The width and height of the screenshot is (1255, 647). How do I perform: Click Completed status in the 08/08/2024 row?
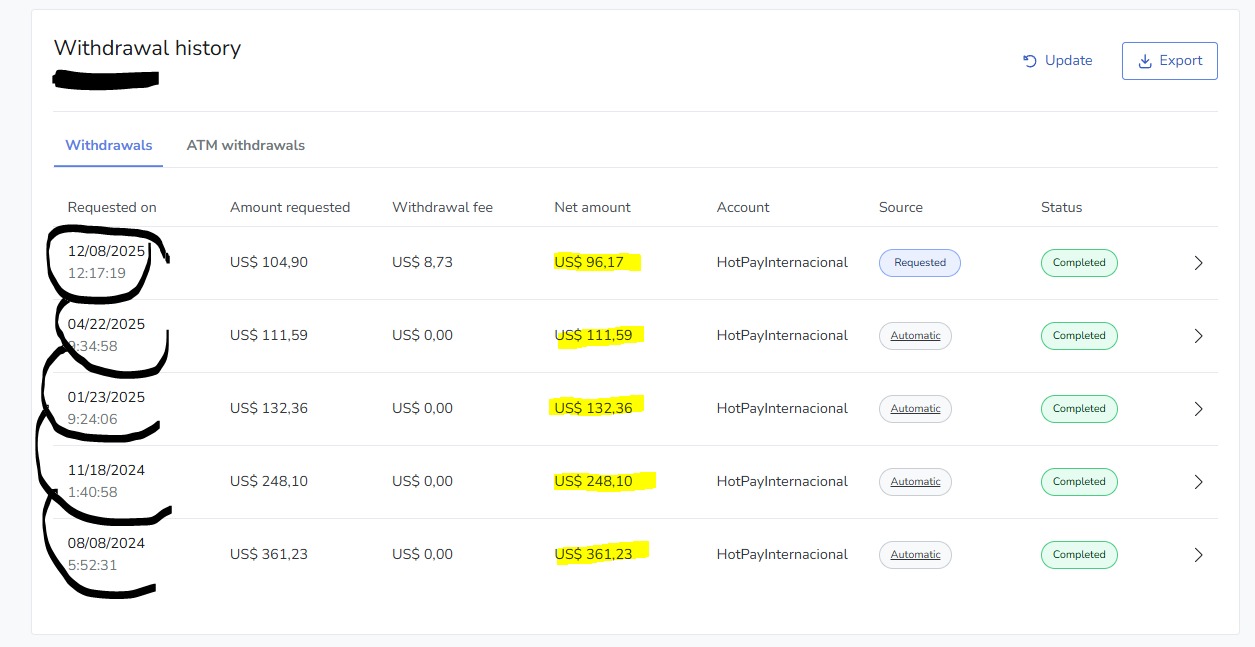(1079, 555)
